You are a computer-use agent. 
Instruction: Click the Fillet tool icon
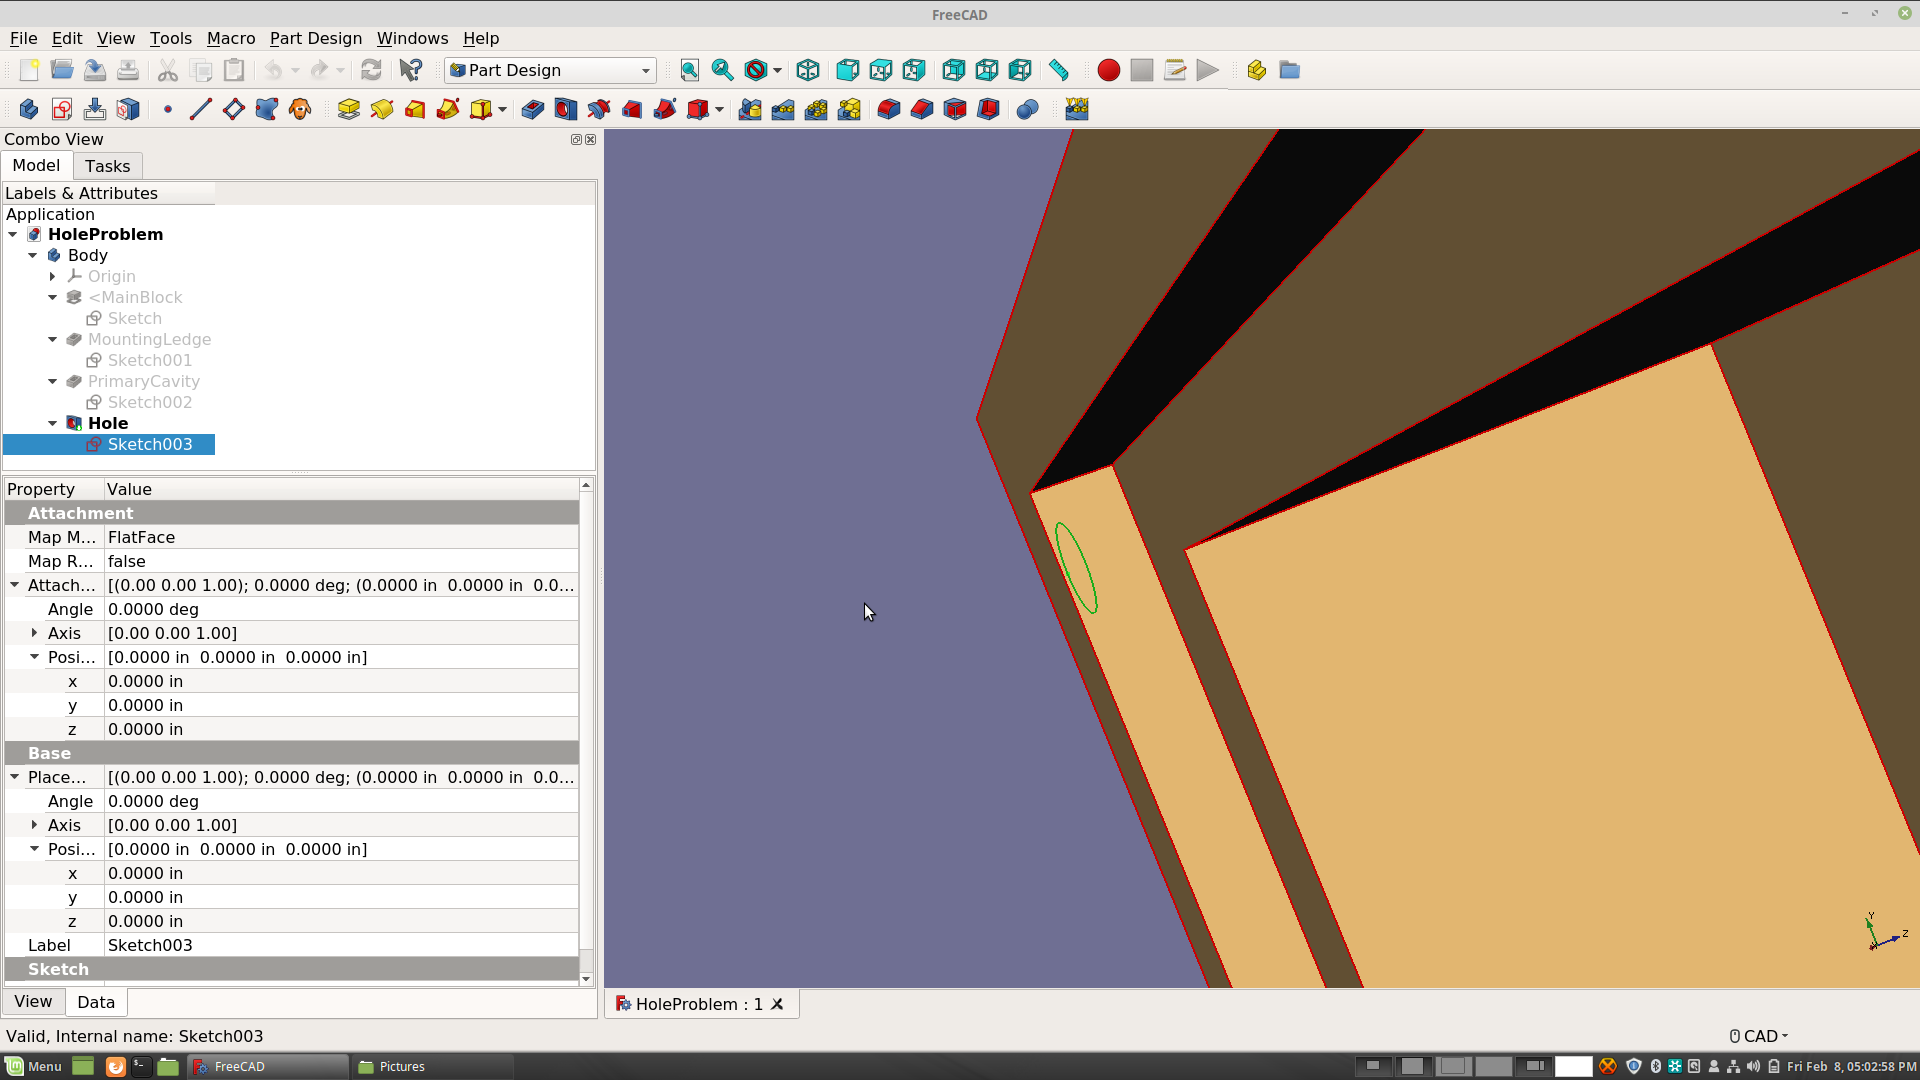tap(889, 109)
